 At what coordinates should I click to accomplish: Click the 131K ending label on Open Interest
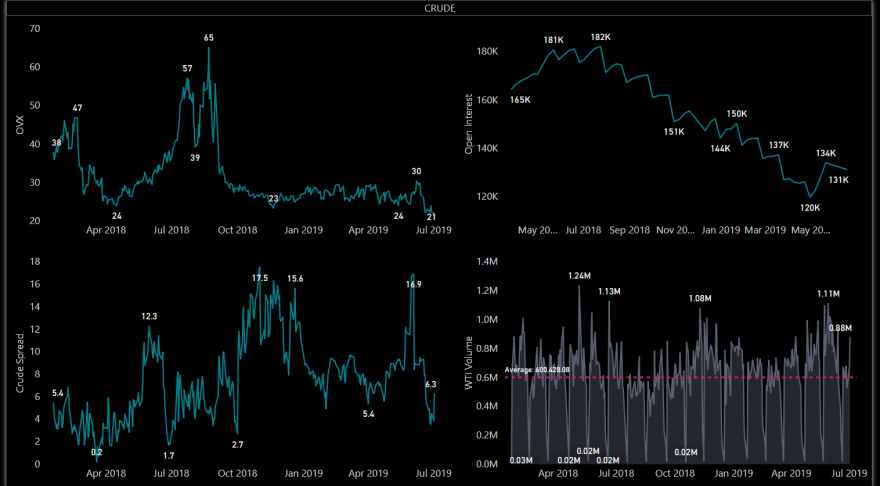coord(838,180)
